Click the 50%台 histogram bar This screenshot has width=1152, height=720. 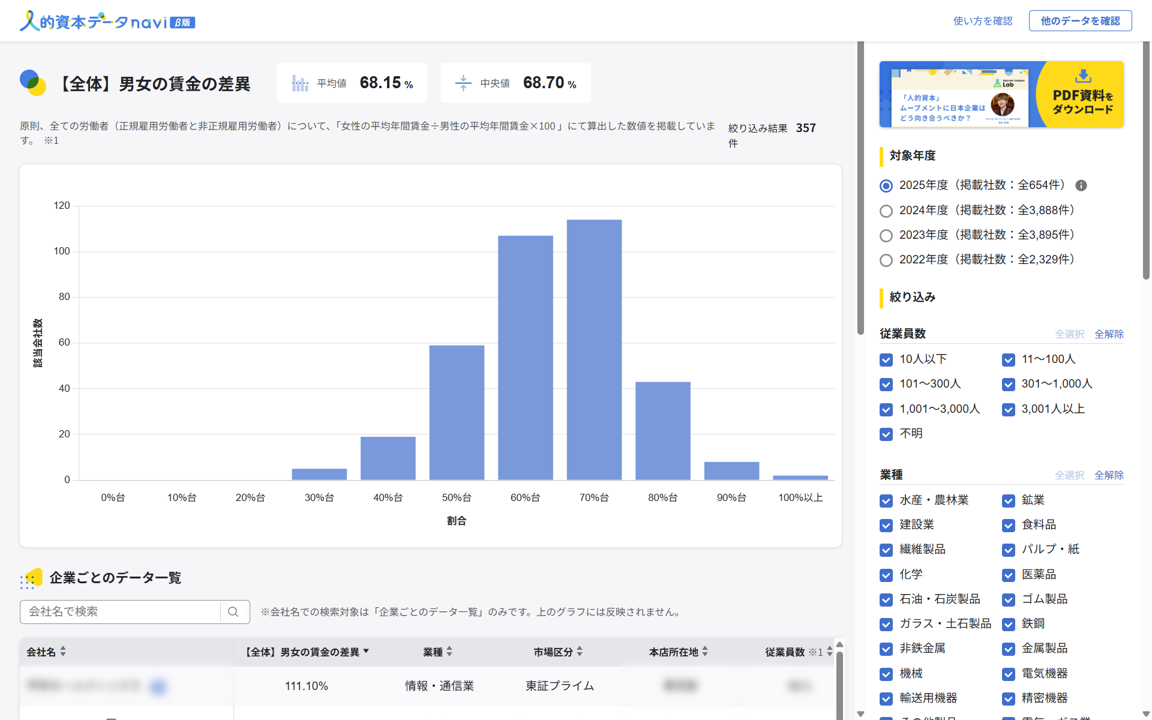click(457, 413)
